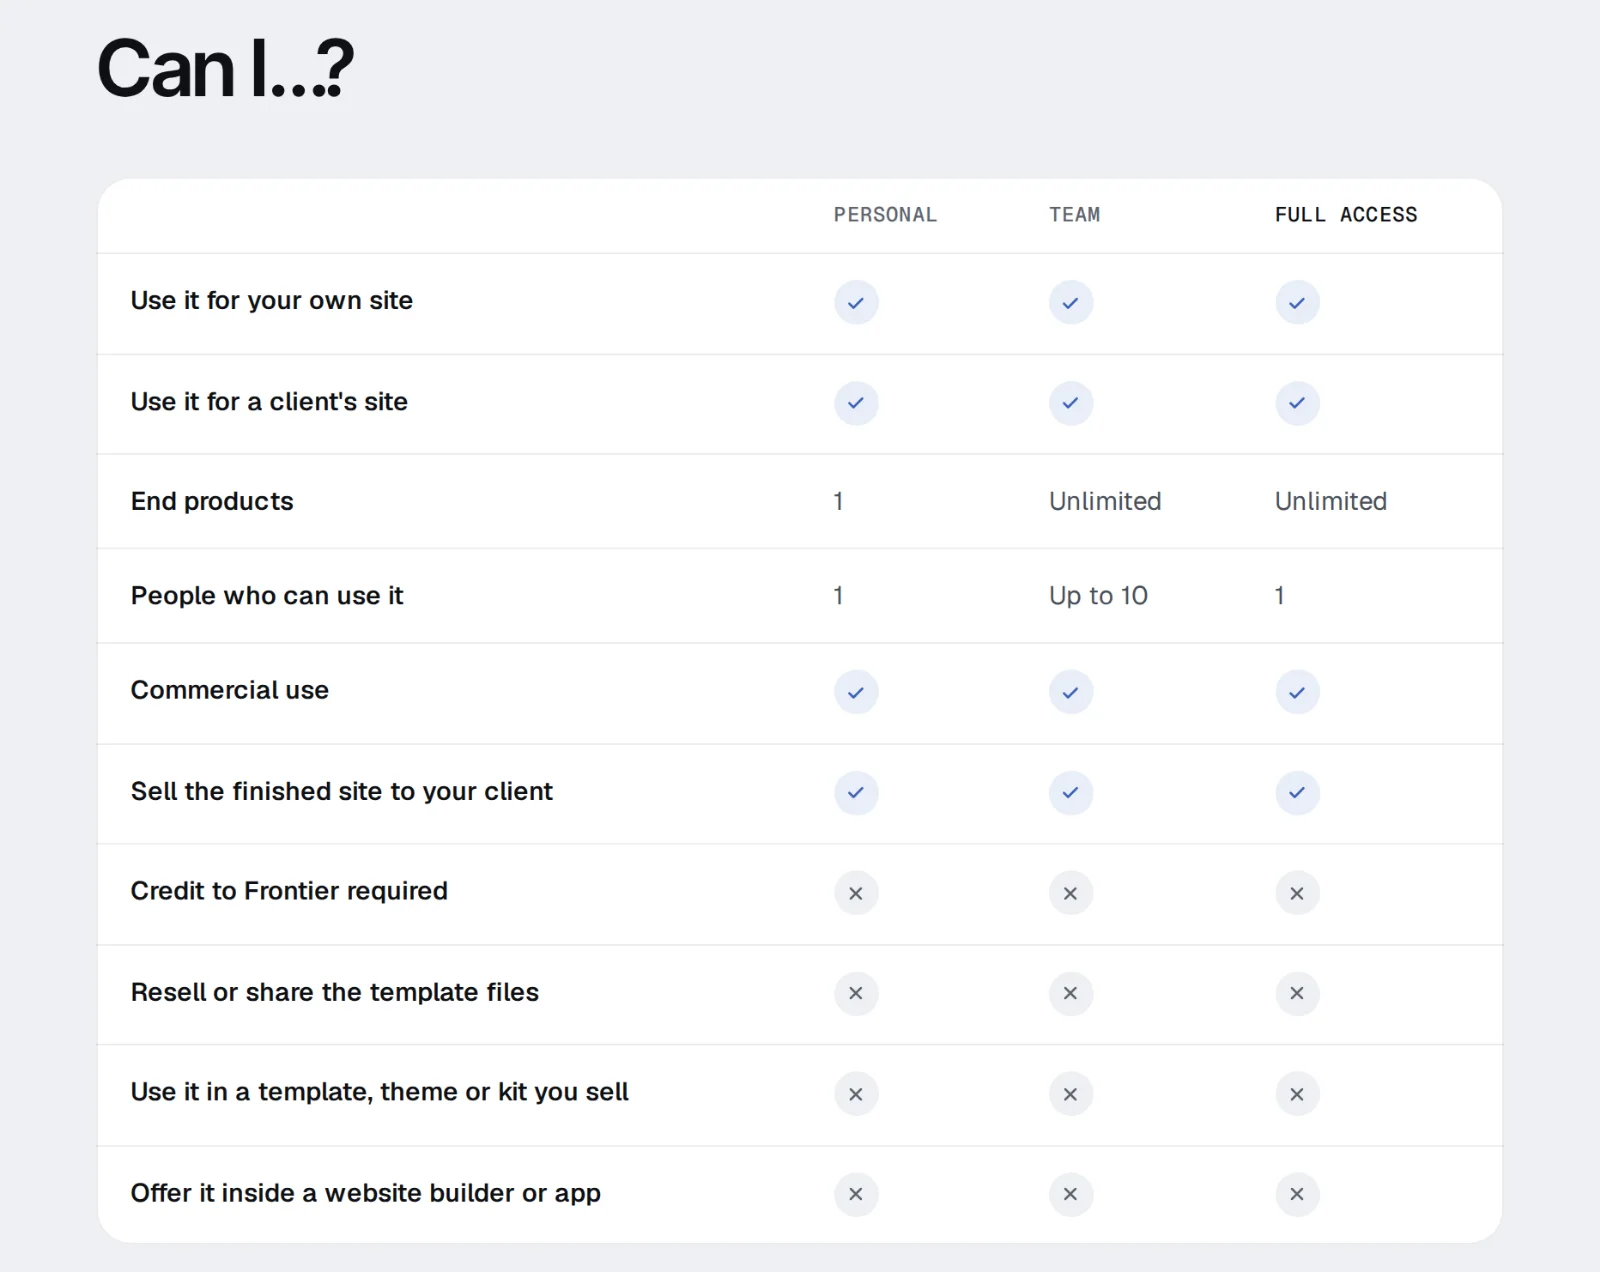Click Full Access checkmark for client's site

[1297, 403]
